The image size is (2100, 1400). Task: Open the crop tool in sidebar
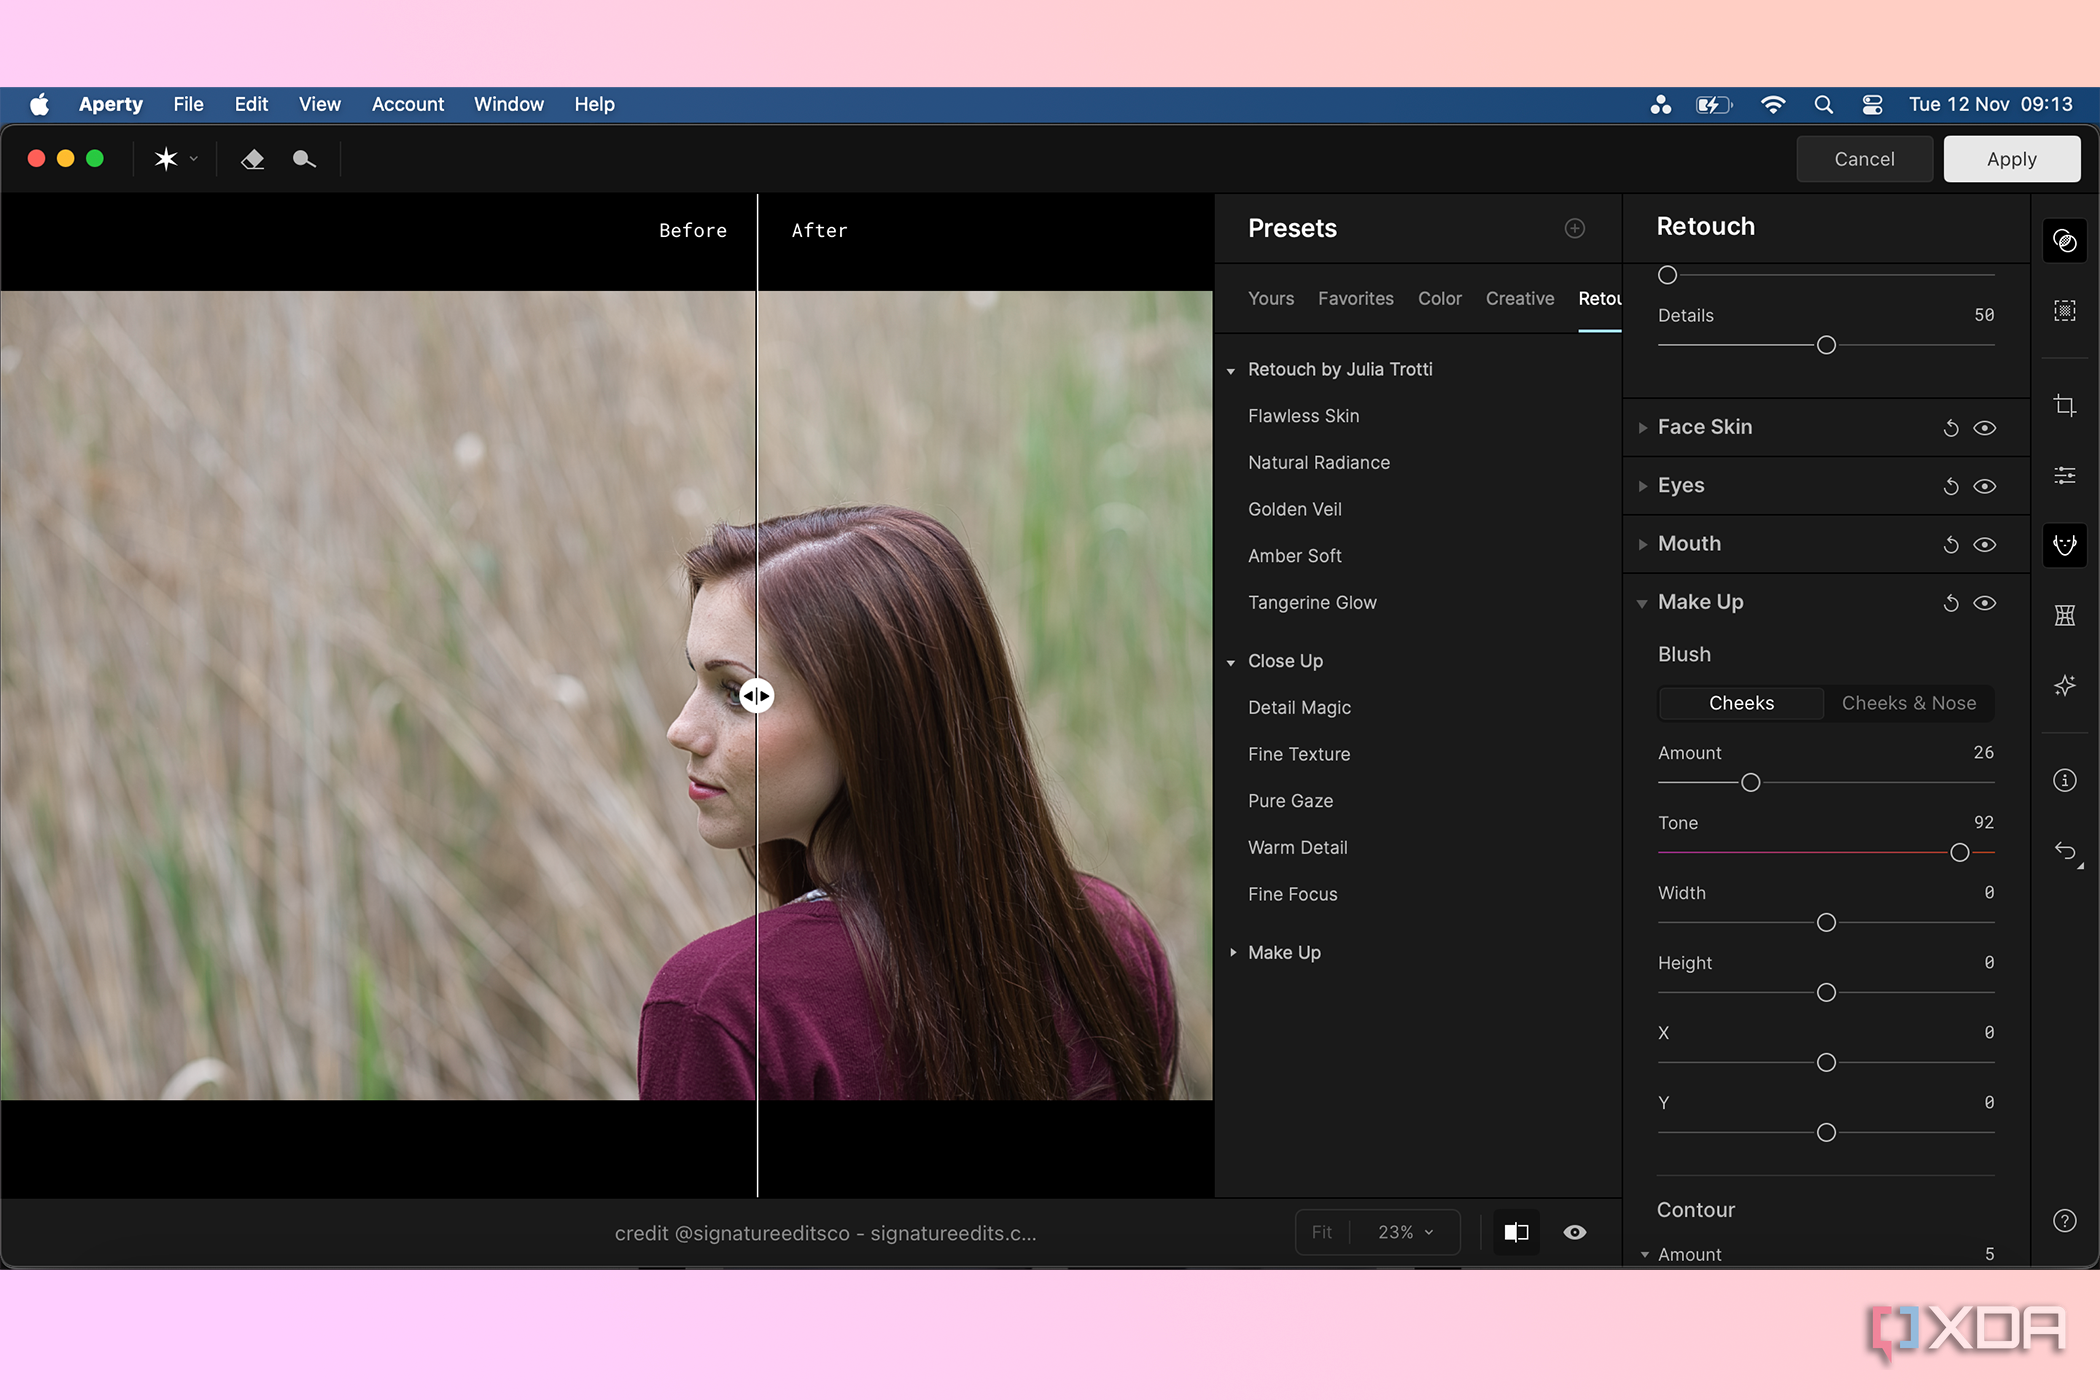pyautogui.click(x=2064, y=405)
